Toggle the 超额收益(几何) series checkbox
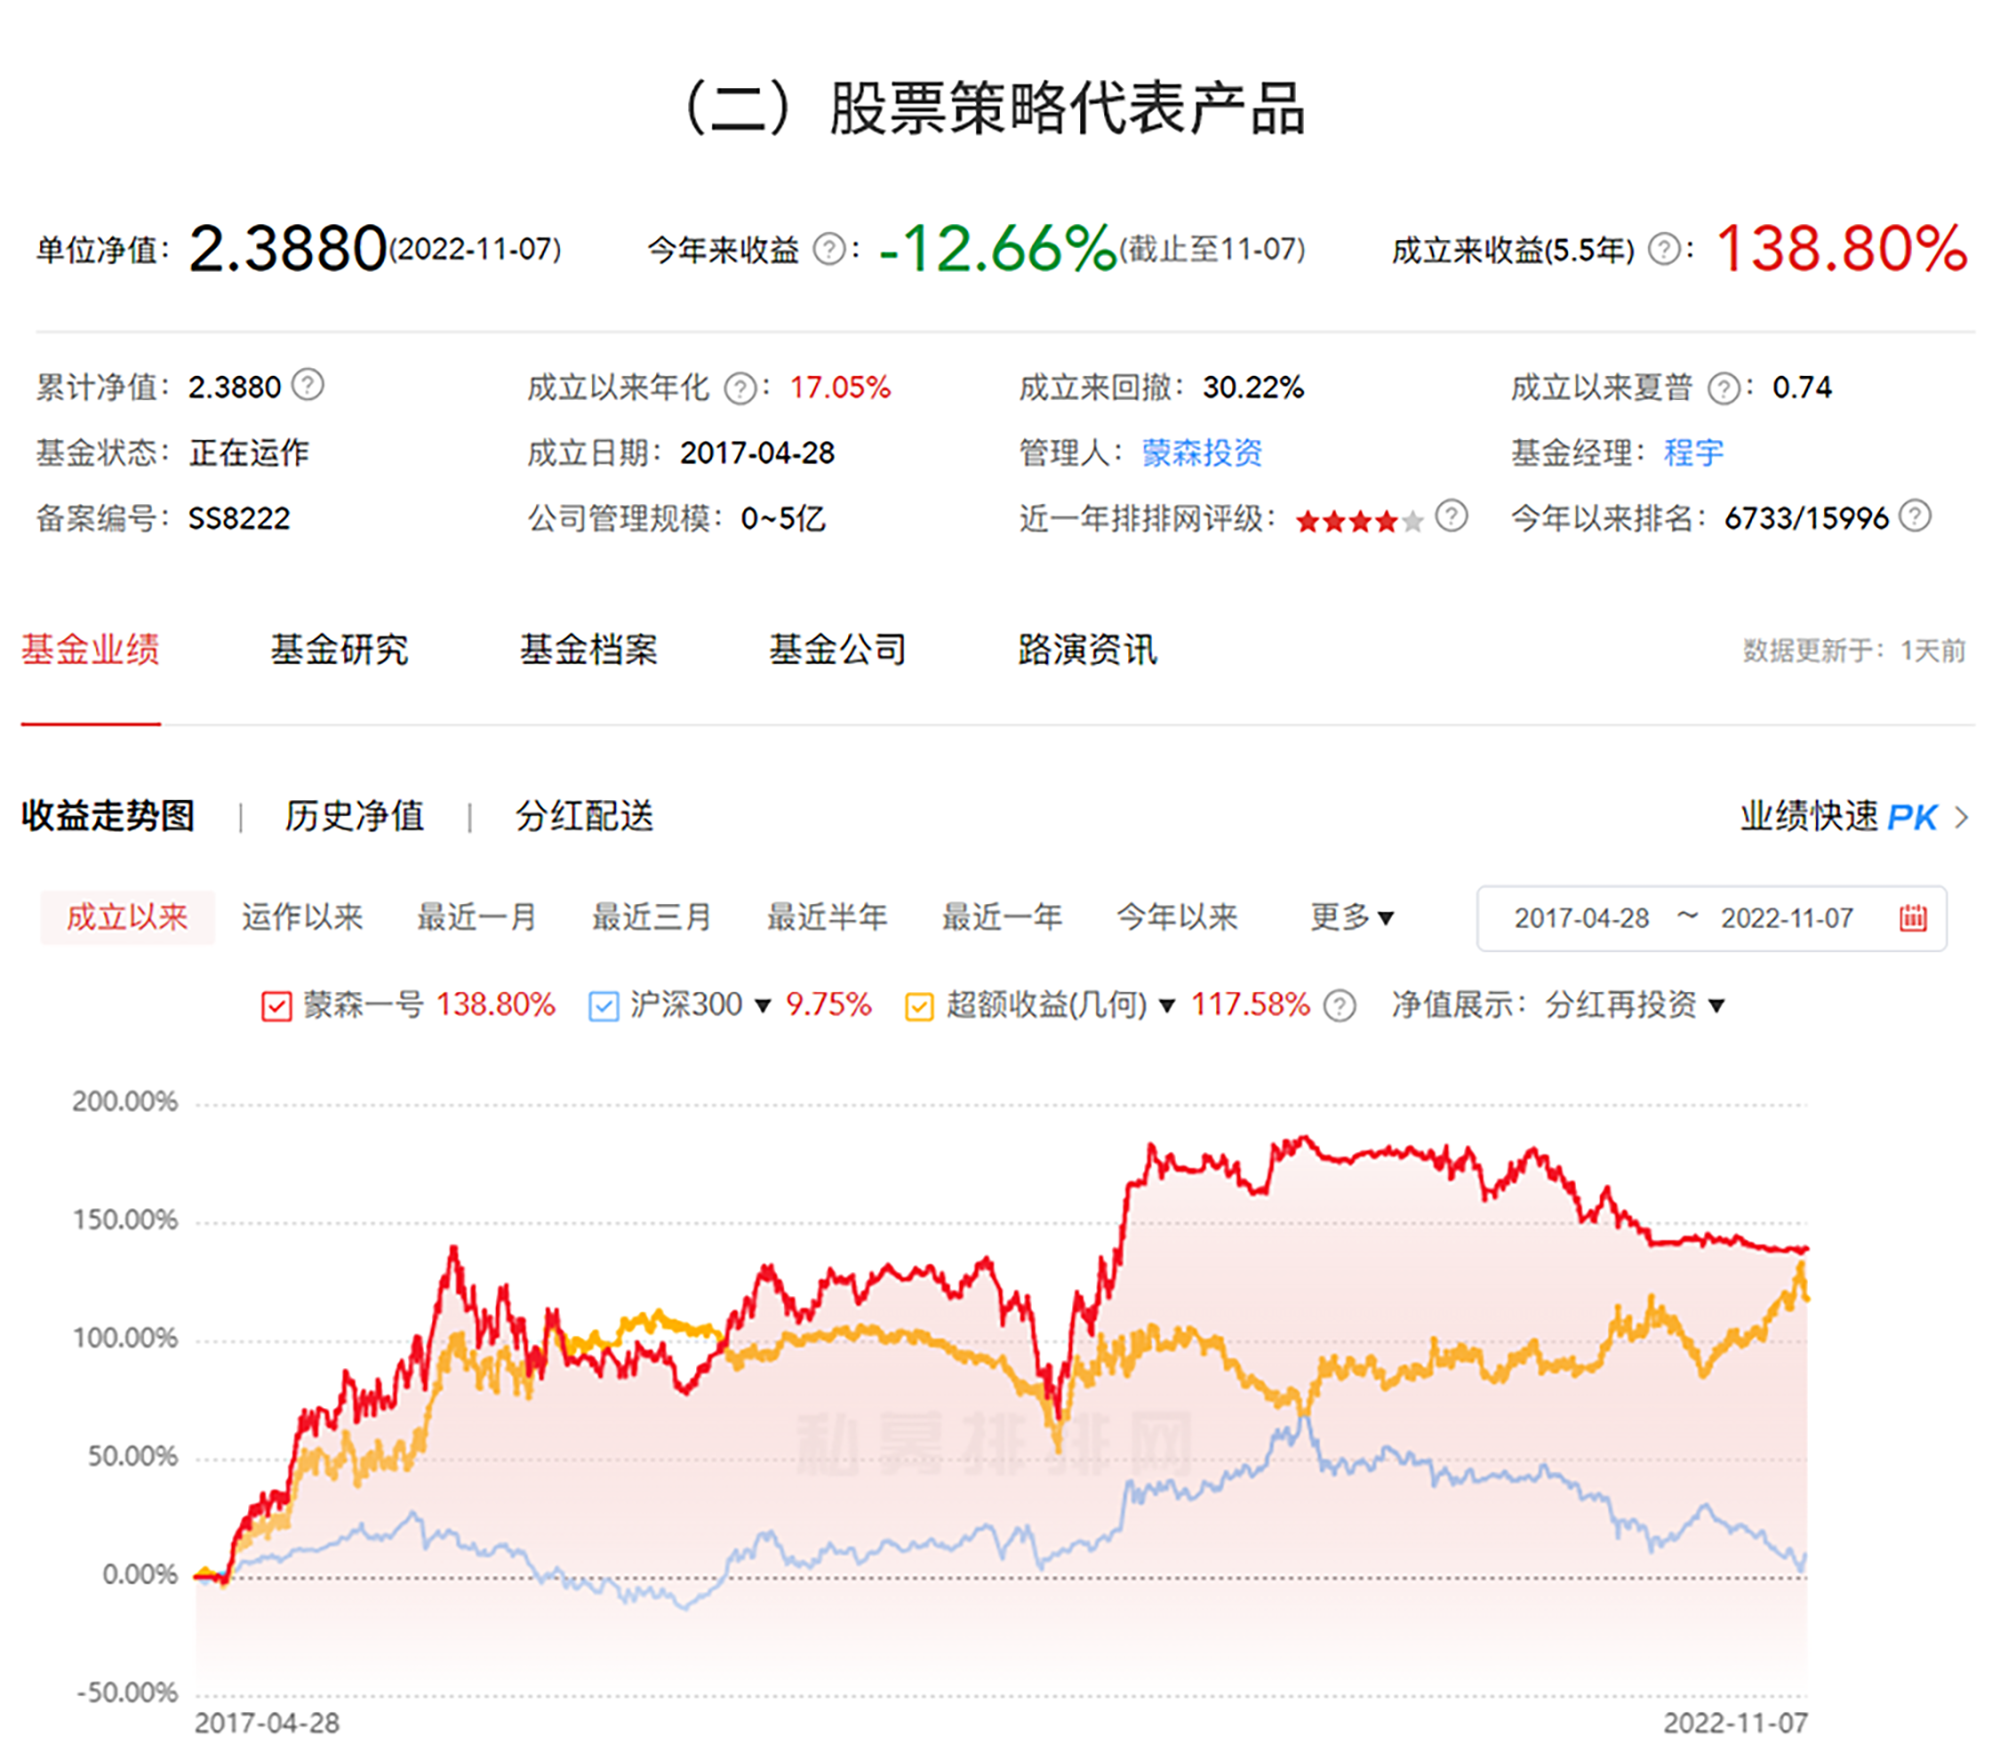 pyautogui.click(x=919, y=1006)
